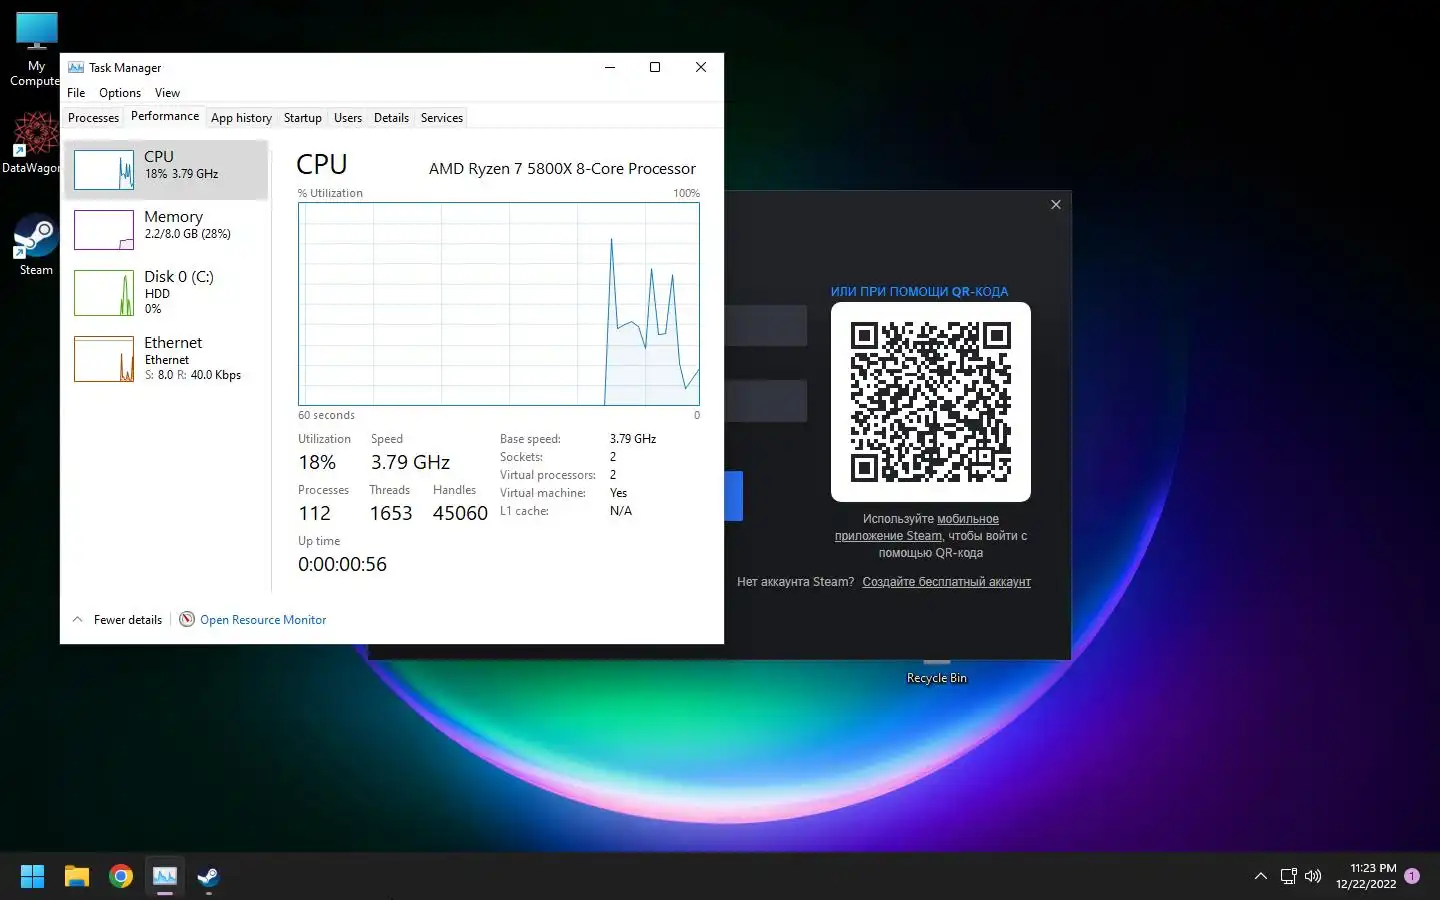Open DataWagon desktop shortcut
This screenshot has height=900, width=1440.
pyautogui.click(x=33, y=142)
